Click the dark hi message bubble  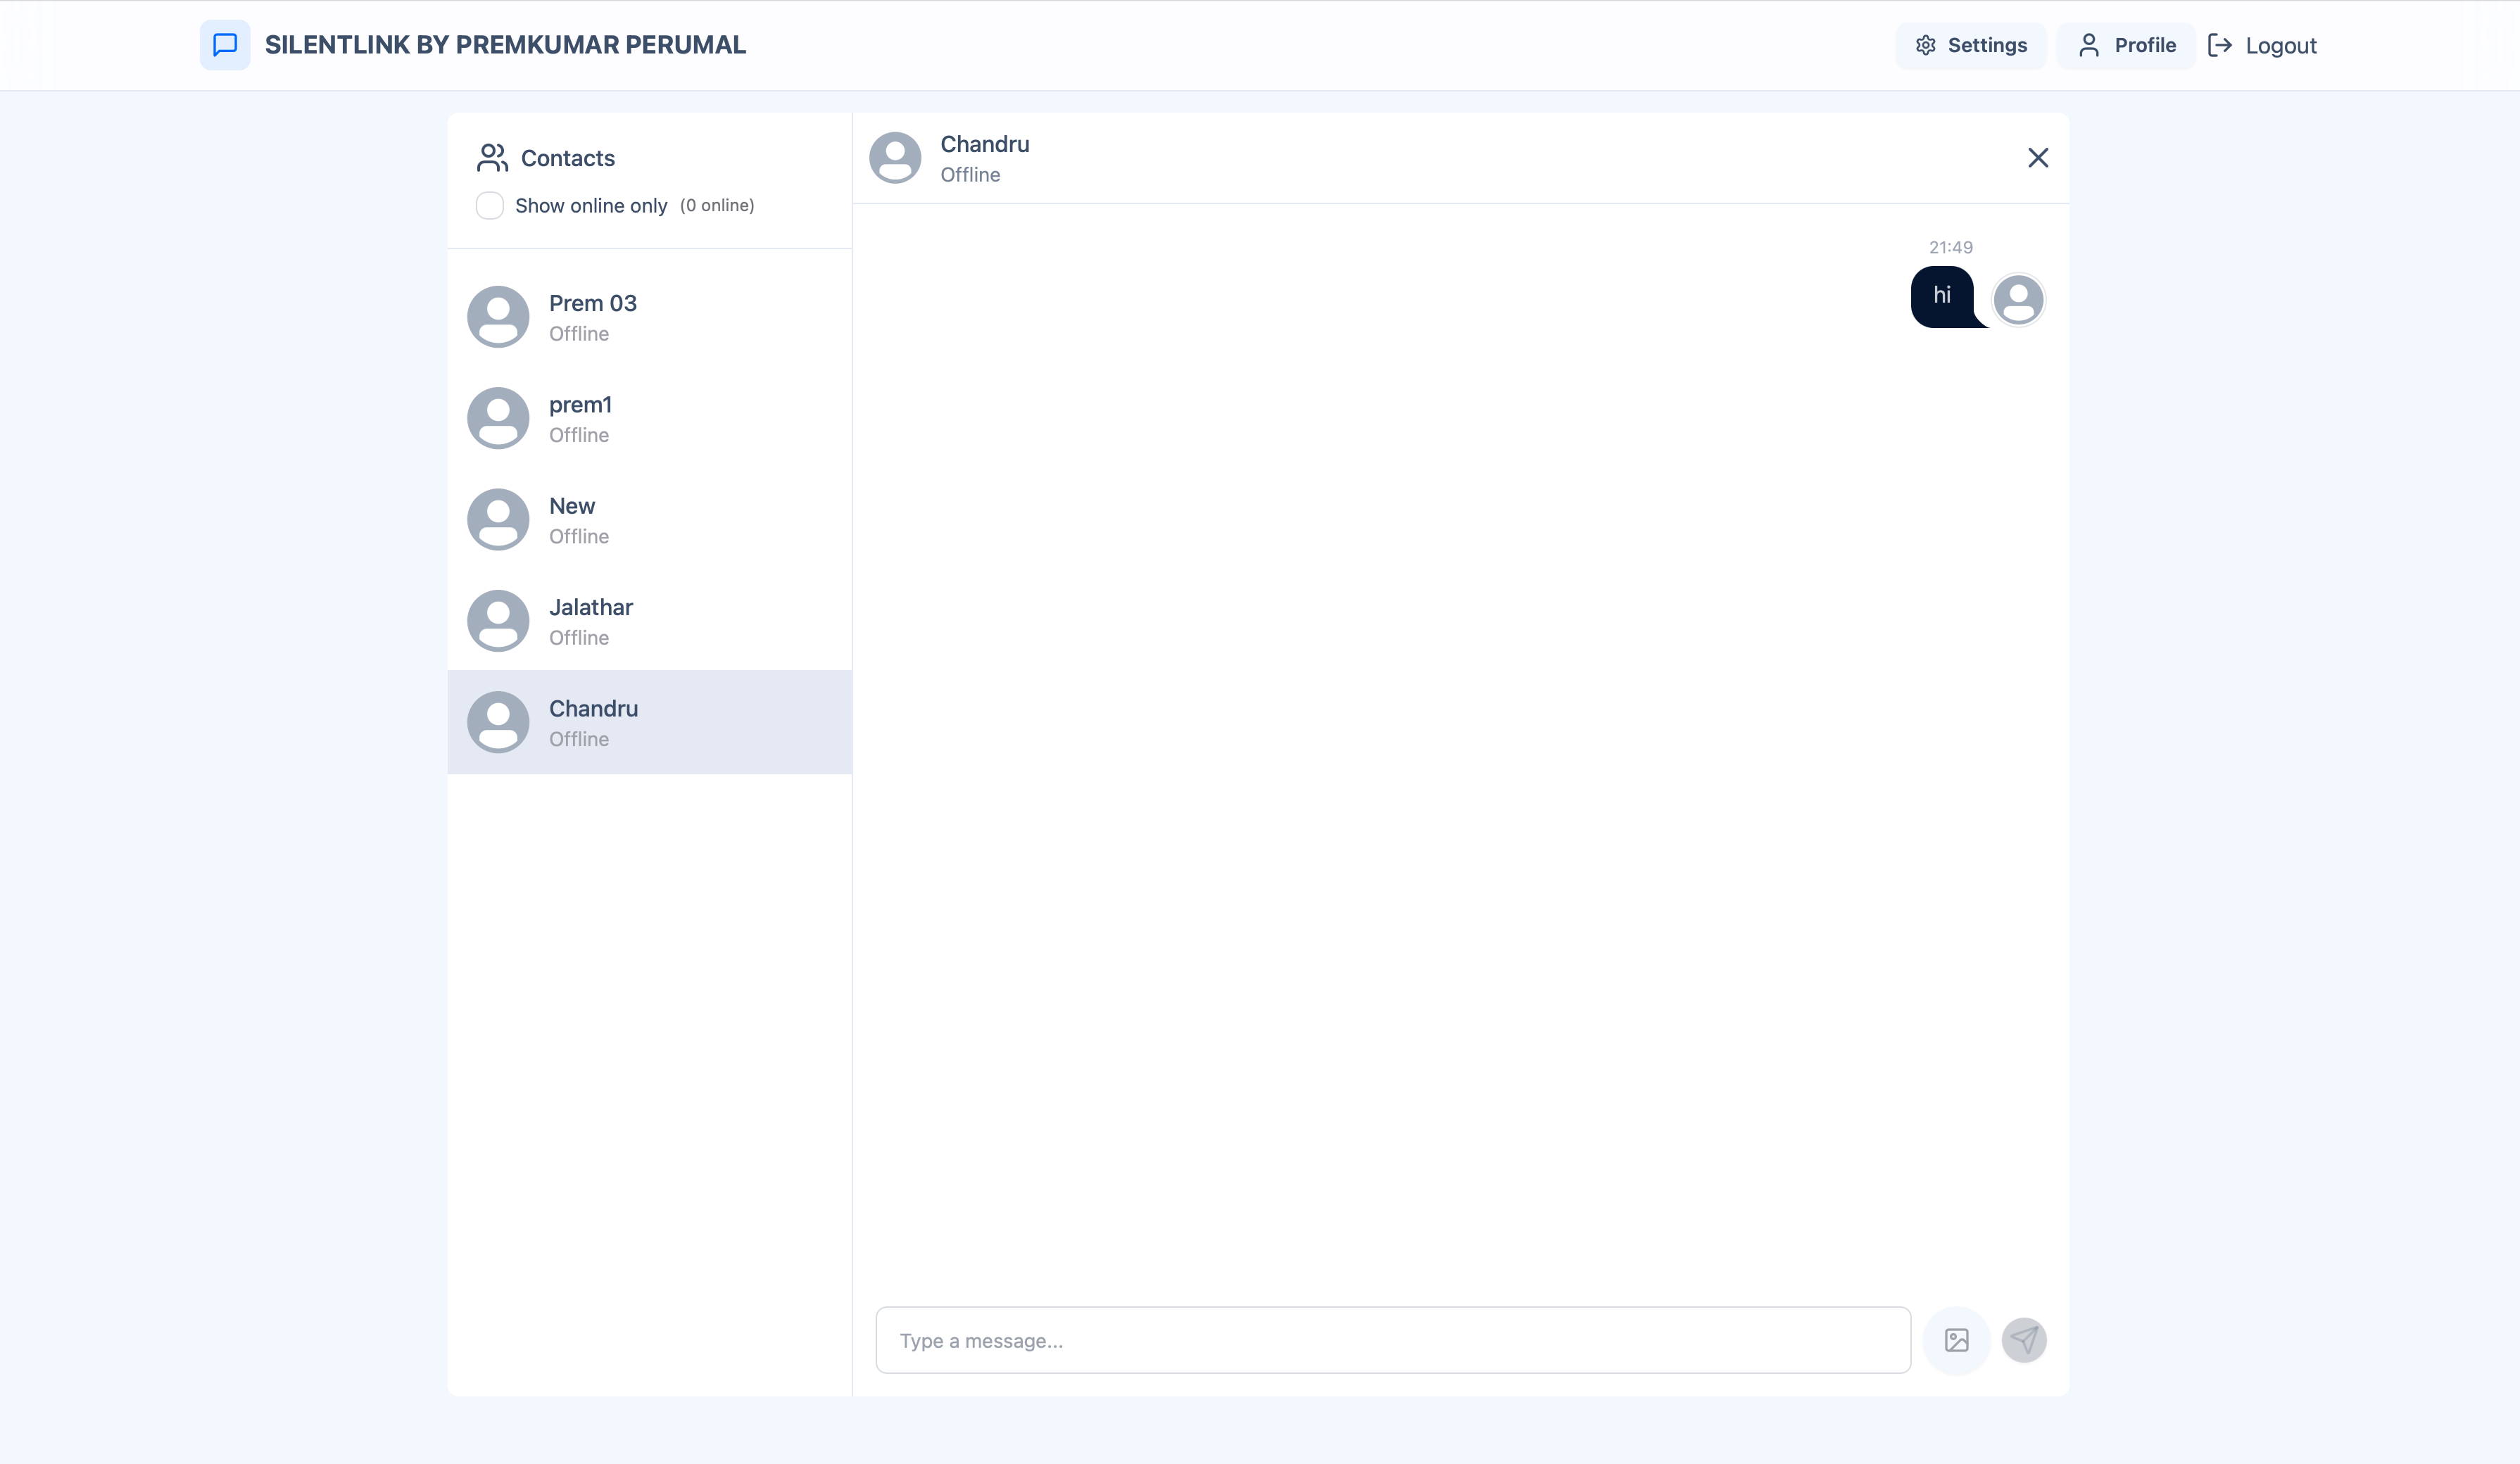[x=1941, y=296]
